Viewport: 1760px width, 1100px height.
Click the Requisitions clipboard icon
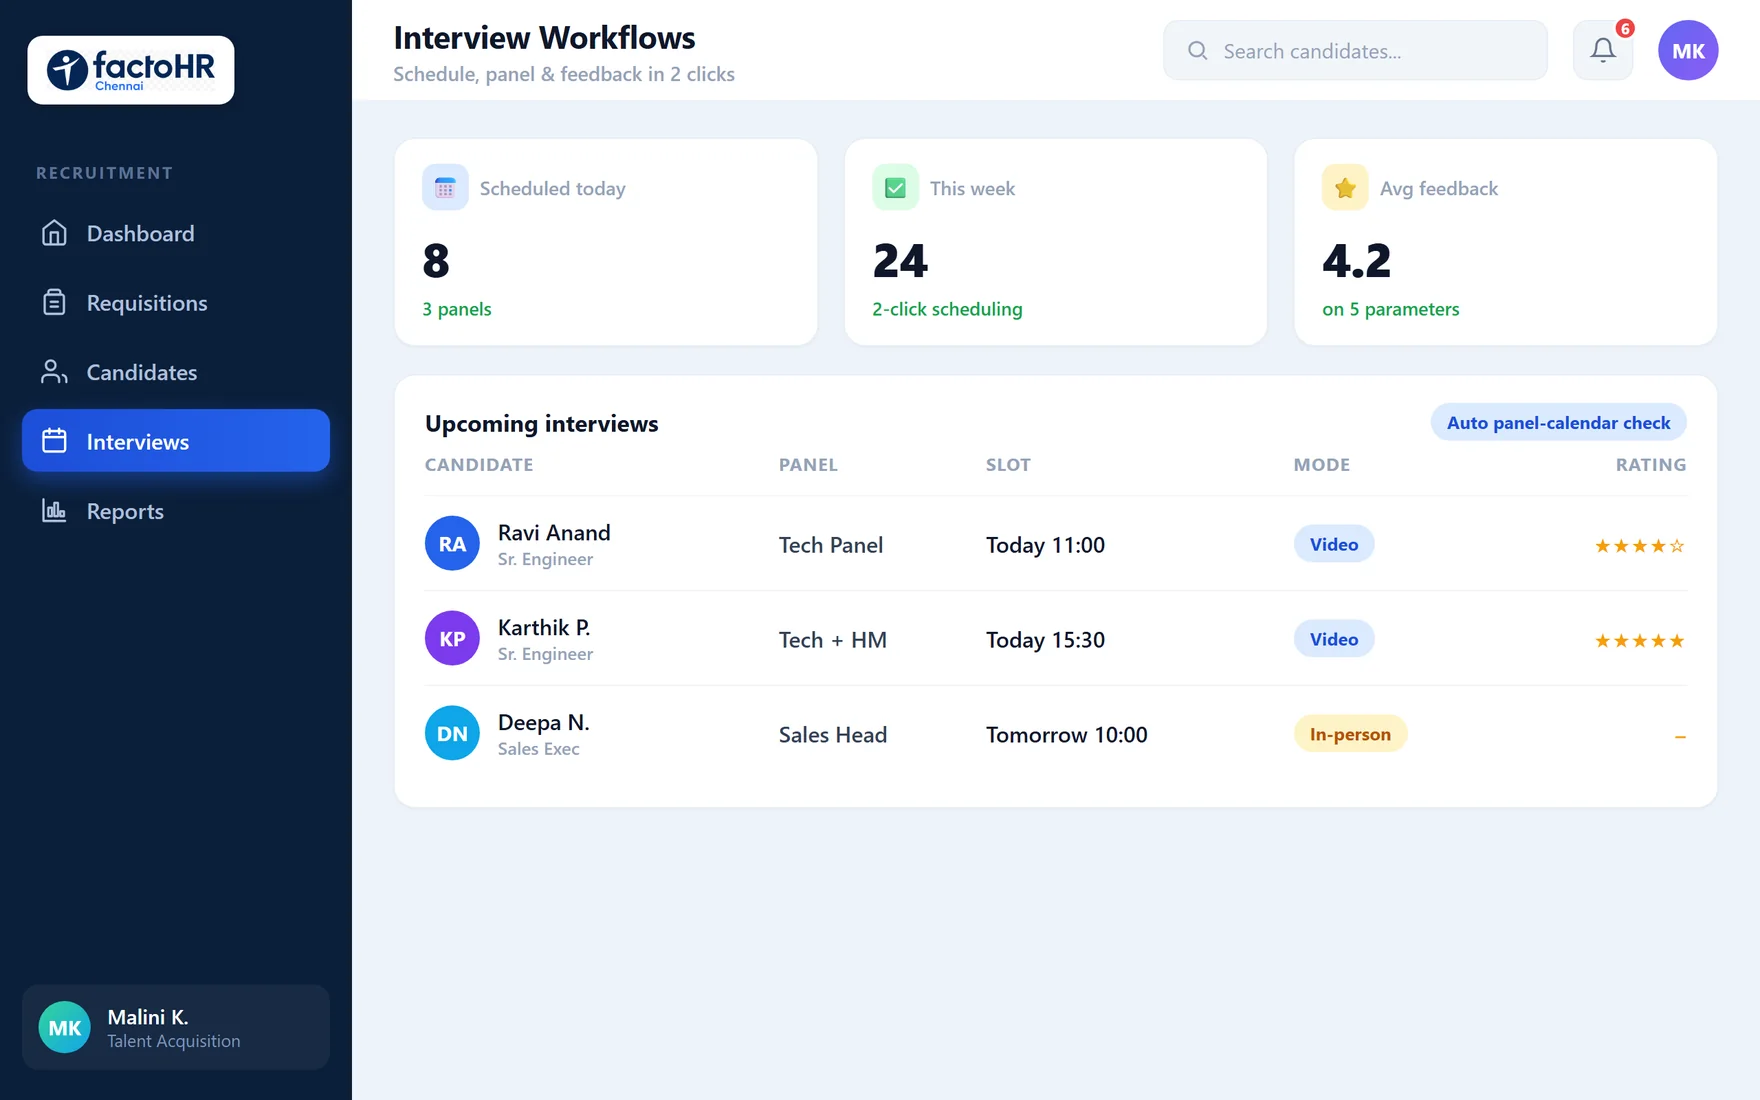click(x=54, y=302)
